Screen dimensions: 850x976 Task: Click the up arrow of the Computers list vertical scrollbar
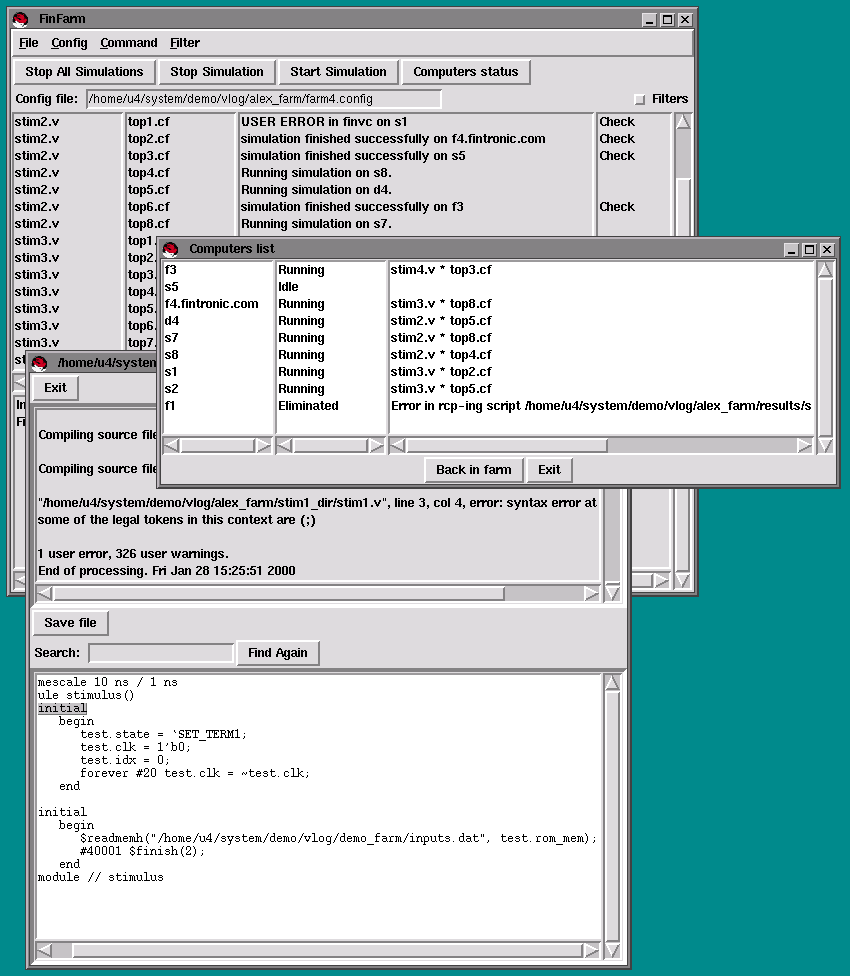pos(825,270)
